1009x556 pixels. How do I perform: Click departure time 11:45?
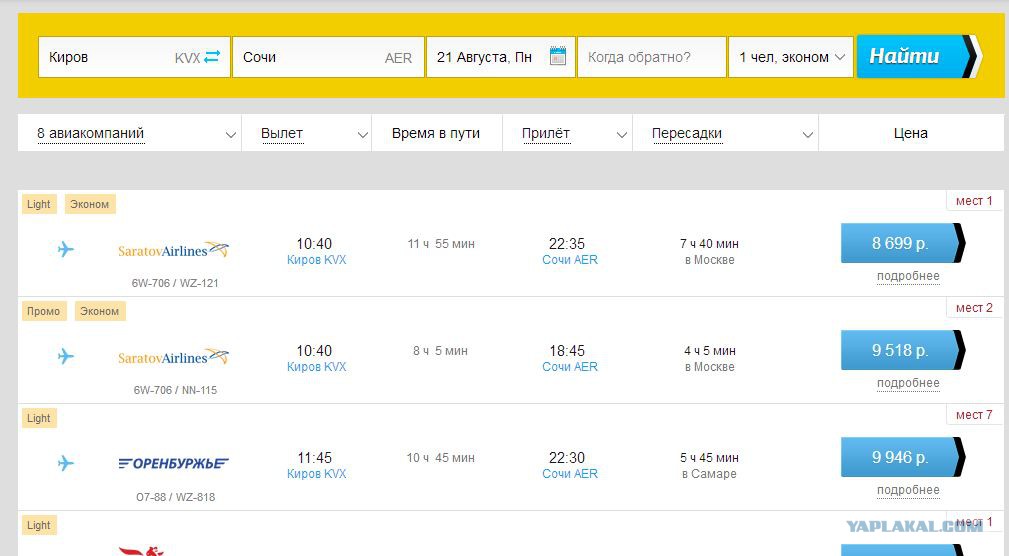click(315, 458)
